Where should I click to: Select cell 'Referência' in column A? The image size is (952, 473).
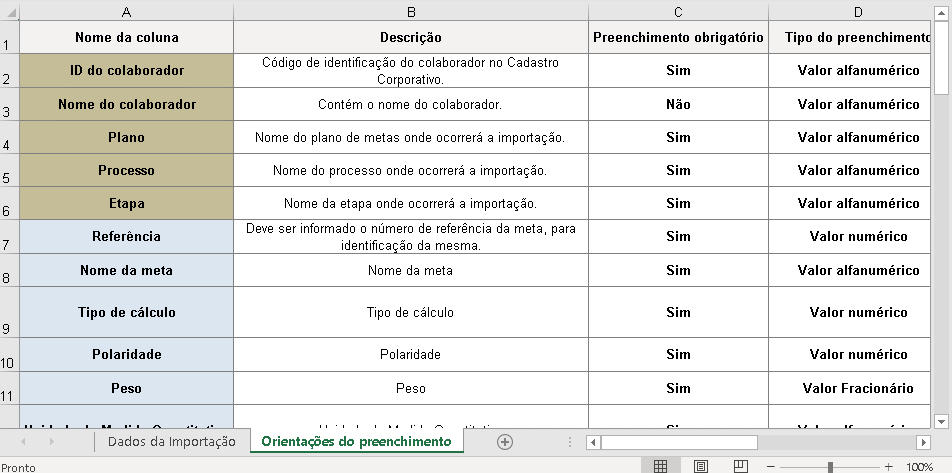pyautogui.click(x=126, y=236)
